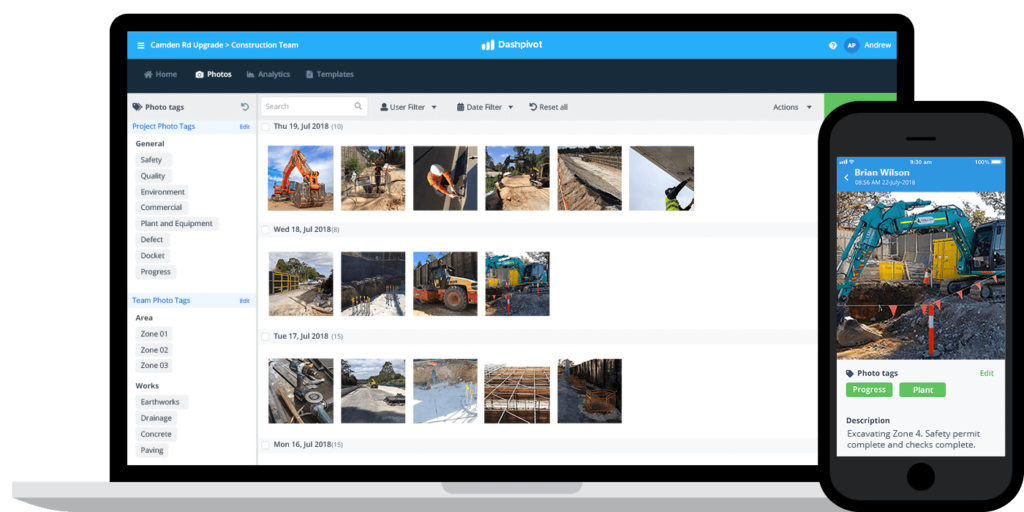Open the hamburger menu in top bar
Screen dimensions: 1024x512
pos(140,45)
